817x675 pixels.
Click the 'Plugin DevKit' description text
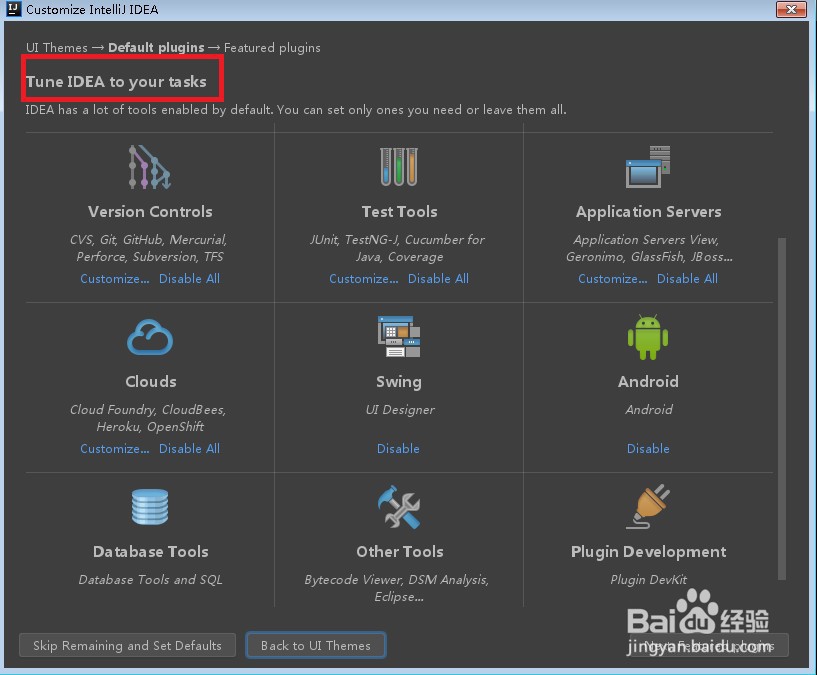[x=648, y=580]
